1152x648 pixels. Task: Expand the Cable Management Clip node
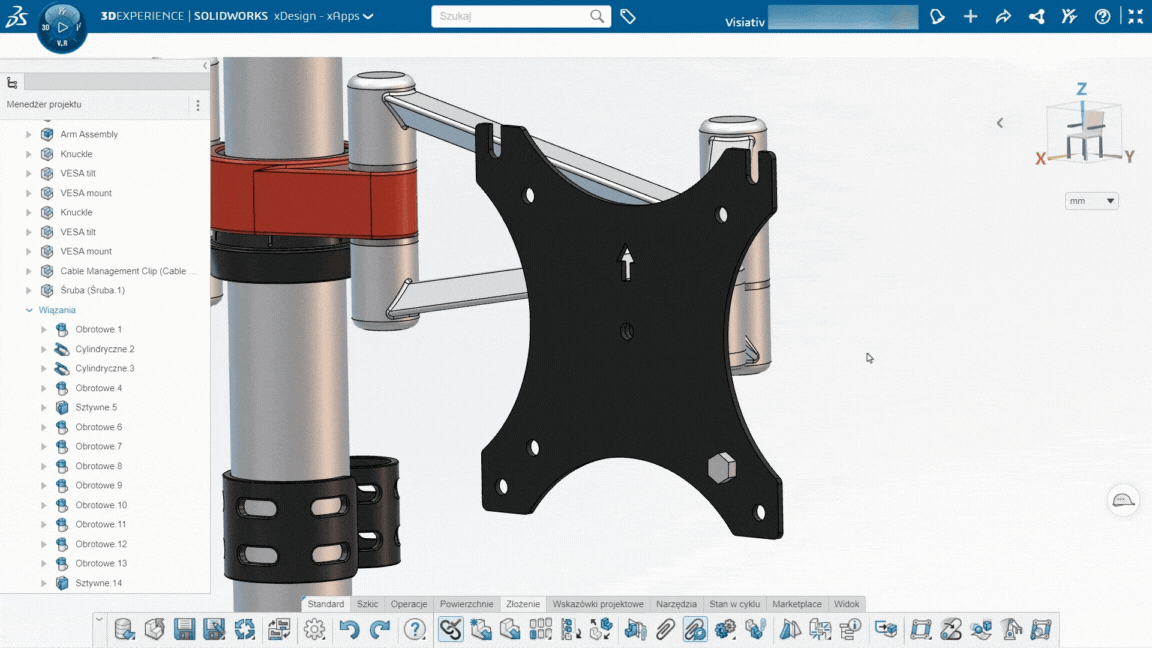click(29, 271)
